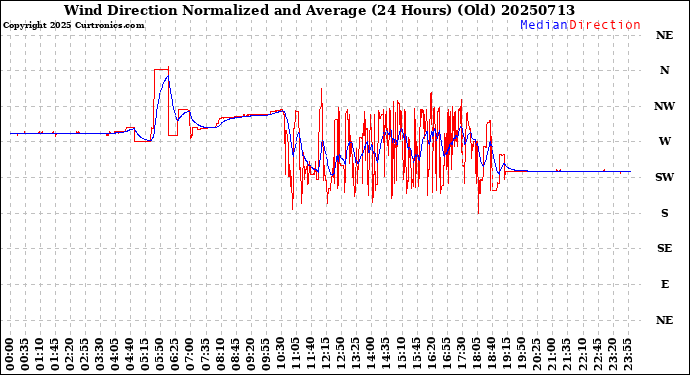
Task: Click the 00:00 time label
Action: click(x=10, y=354)
